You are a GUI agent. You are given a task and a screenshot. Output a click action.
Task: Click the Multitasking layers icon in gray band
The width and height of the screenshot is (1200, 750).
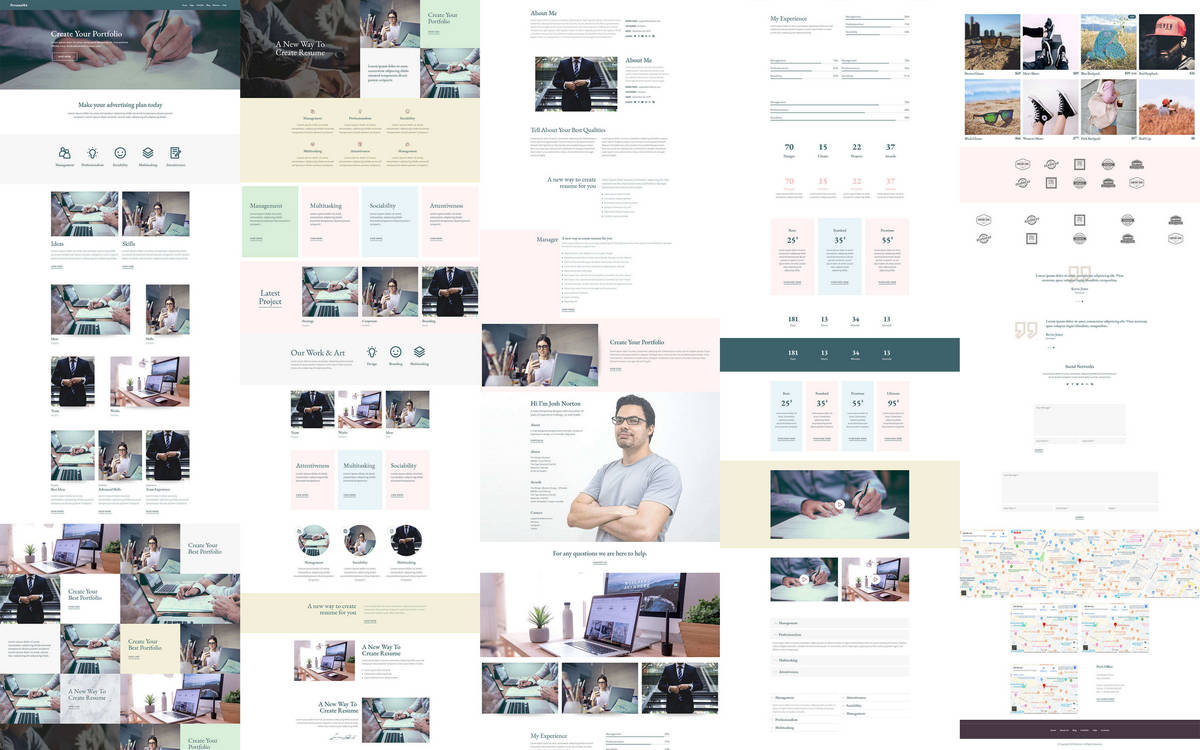click(148, 153)
